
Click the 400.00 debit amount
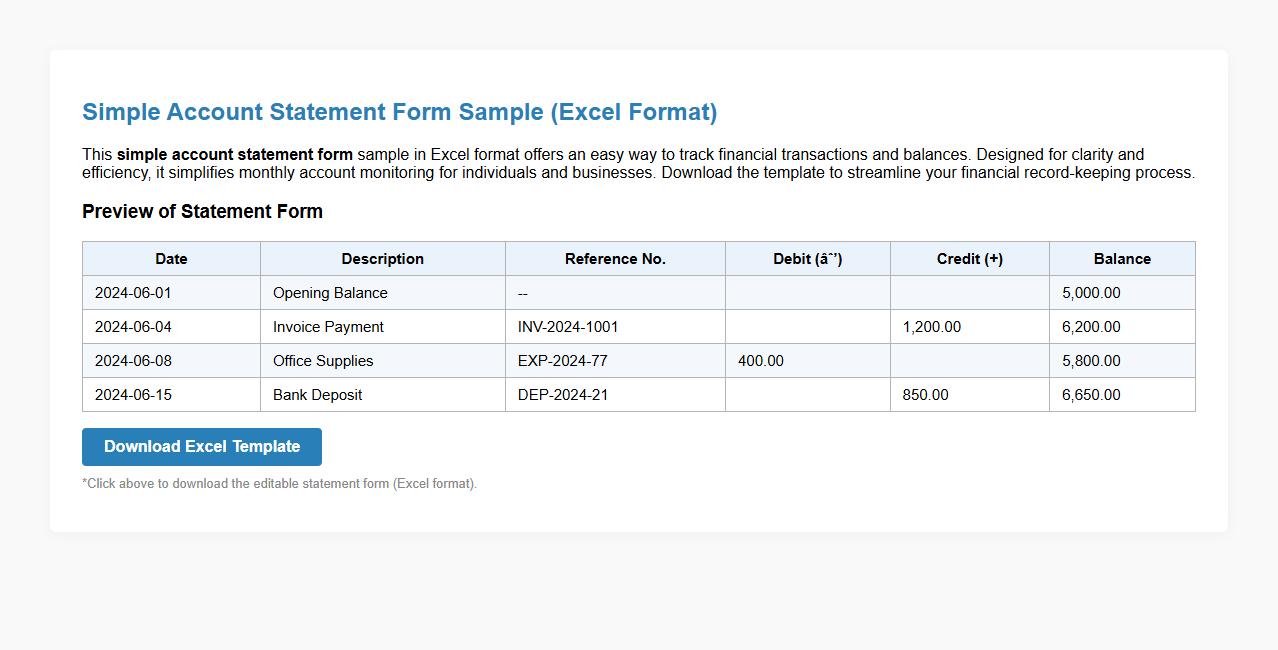coord(760,360)
